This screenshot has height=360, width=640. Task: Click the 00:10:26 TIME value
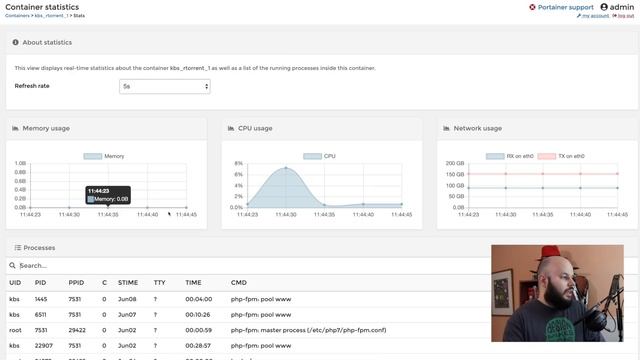coord(198,315)
